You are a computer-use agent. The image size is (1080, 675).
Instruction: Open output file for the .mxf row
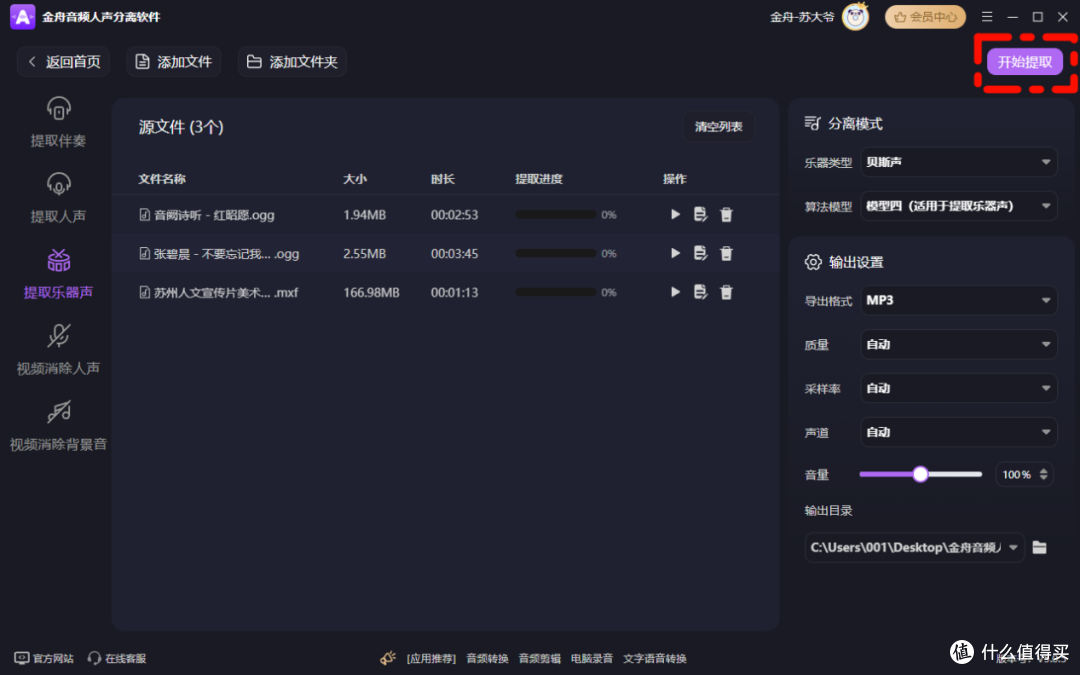click(700, 292)
